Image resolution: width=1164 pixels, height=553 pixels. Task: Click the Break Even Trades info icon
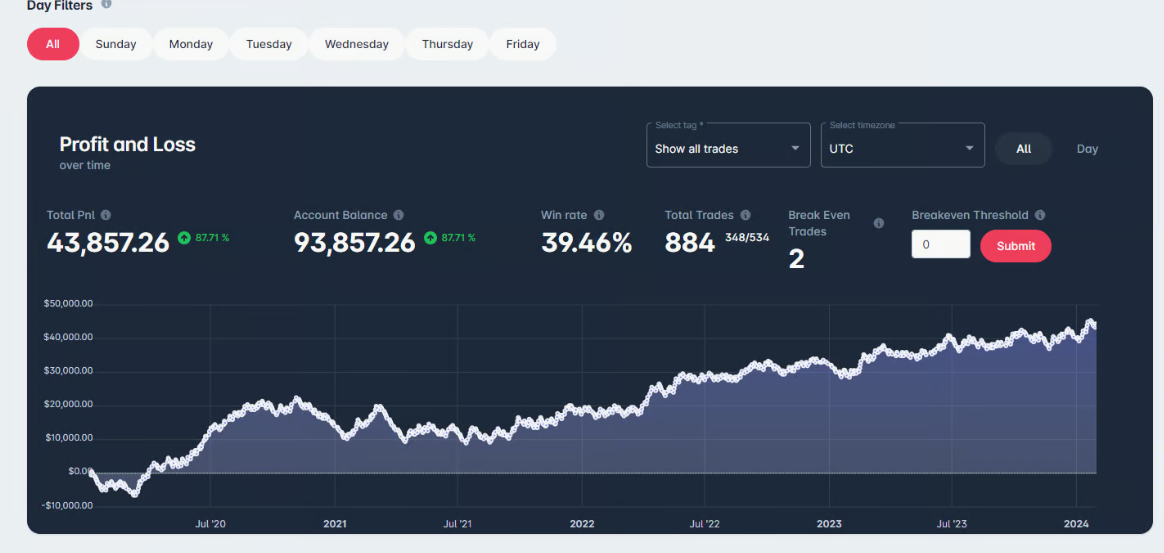pos(879,223)
